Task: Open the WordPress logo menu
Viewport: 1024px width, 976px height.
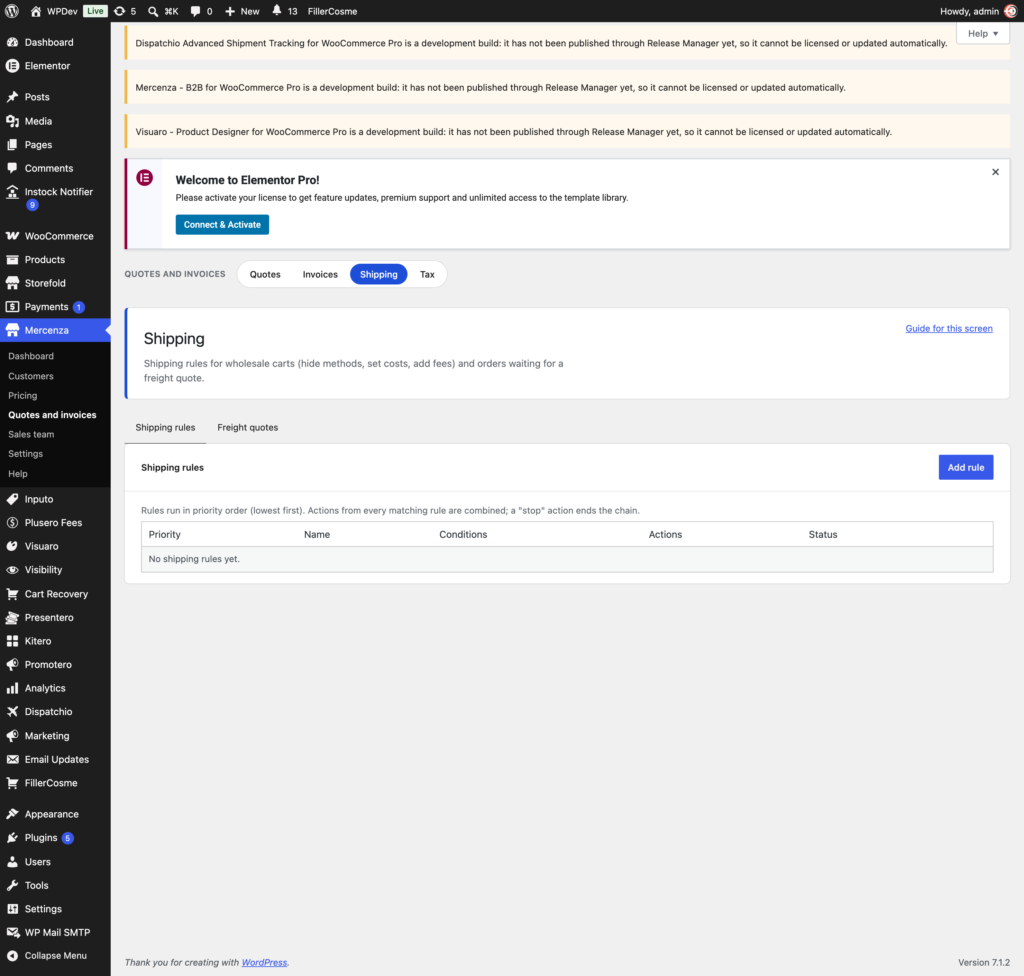Action: [x=12, y=11]
